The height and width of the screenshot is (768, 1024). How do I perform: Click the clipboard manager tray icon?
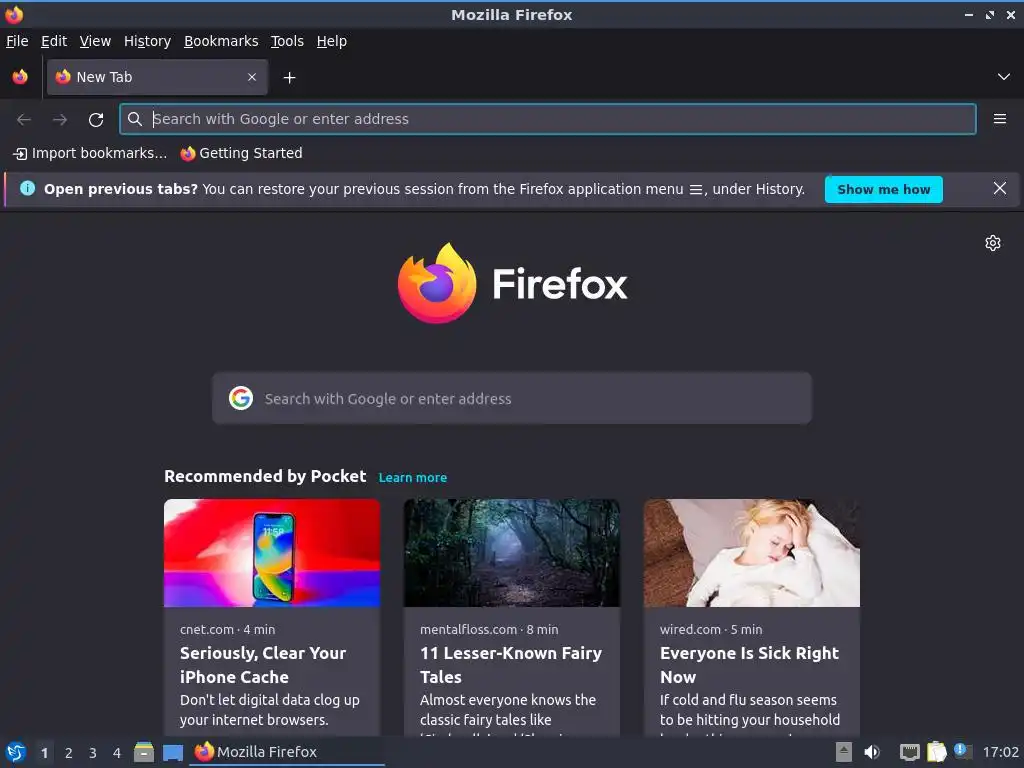coord(936,752)
